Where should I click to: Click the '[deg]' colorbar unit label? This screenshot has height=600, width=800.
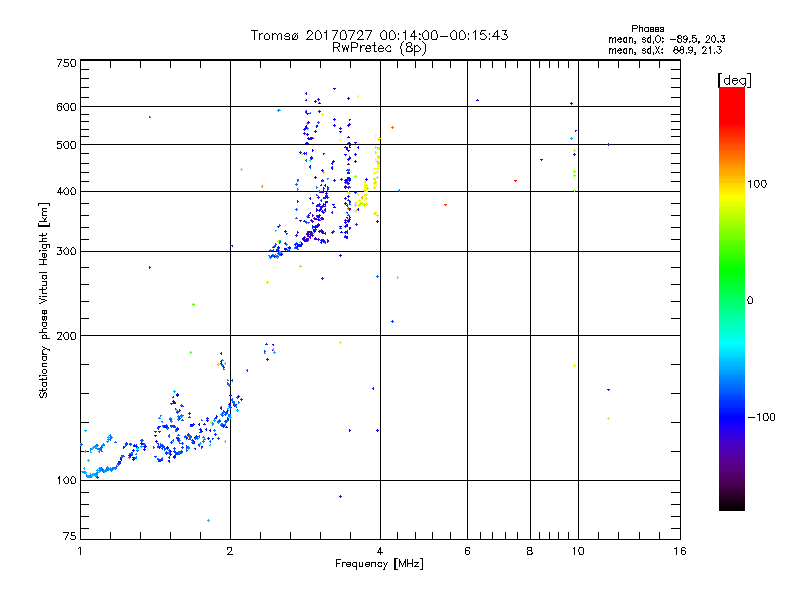734,80
